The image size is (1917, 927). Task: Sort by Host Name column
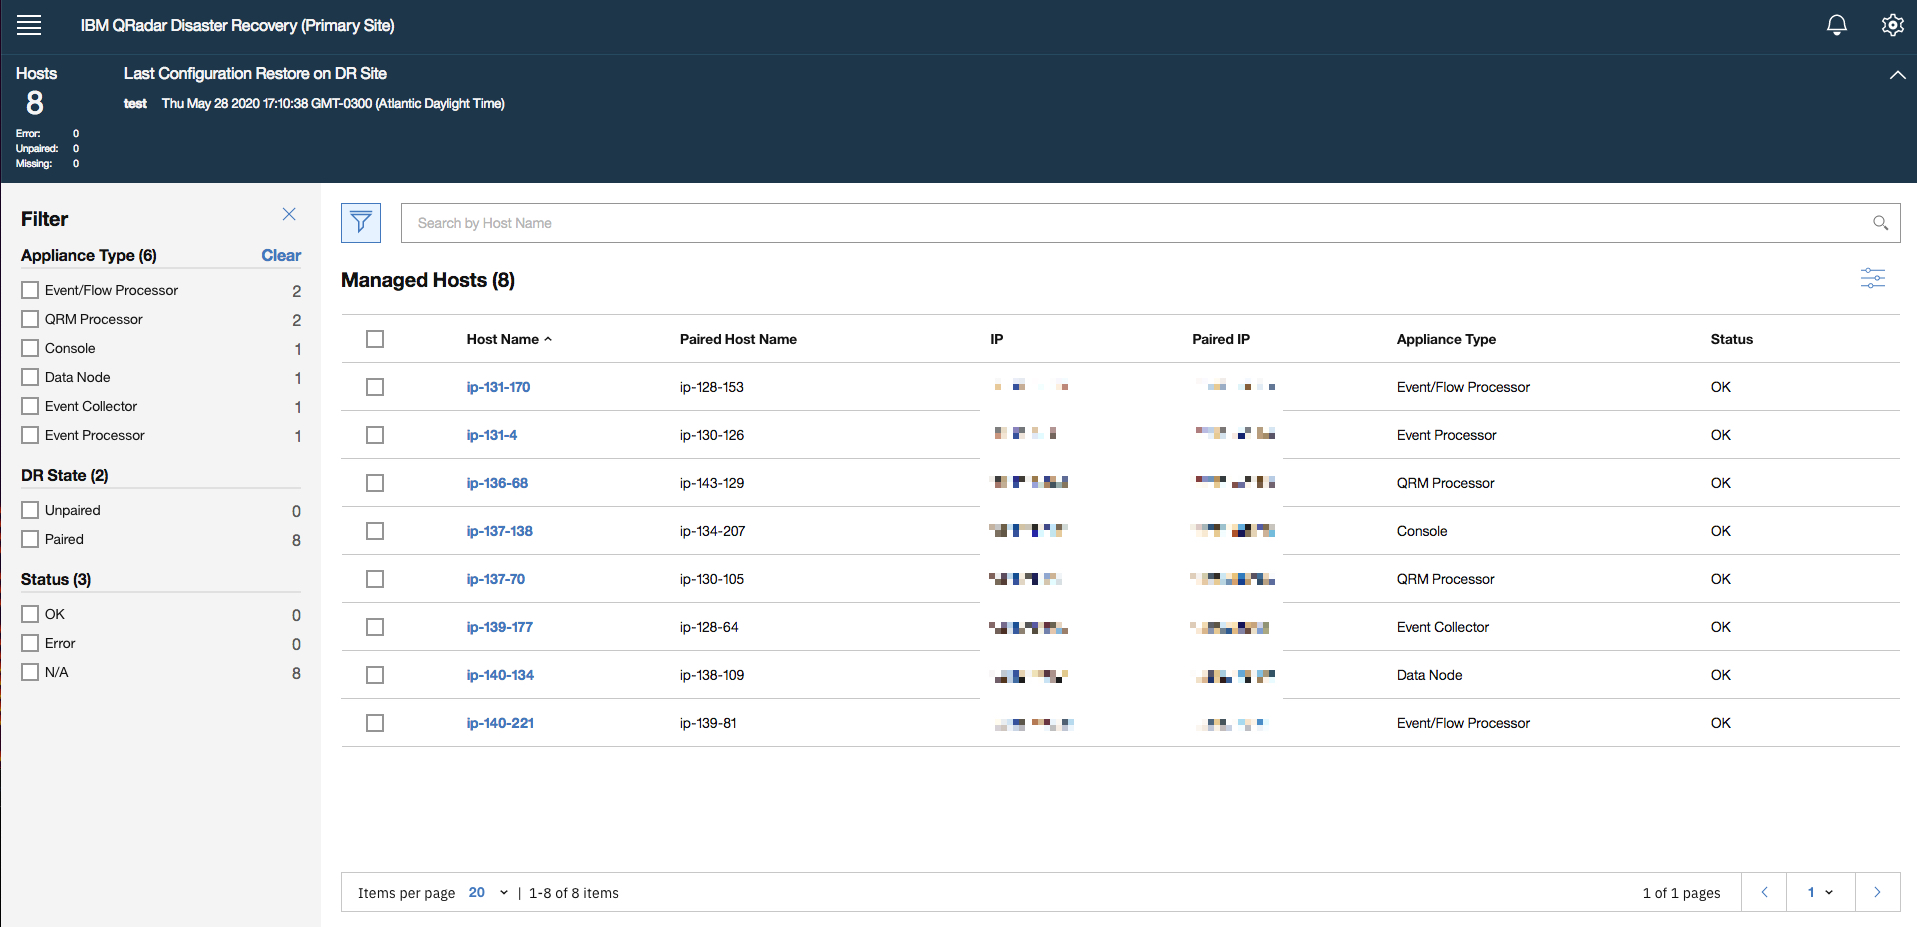tap(509, 339)
